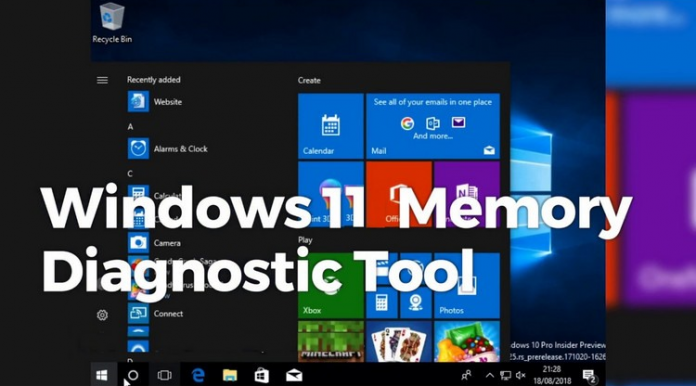Open Microsoft Store taskbar icon

pyautogui.click(x=261, y=375)
